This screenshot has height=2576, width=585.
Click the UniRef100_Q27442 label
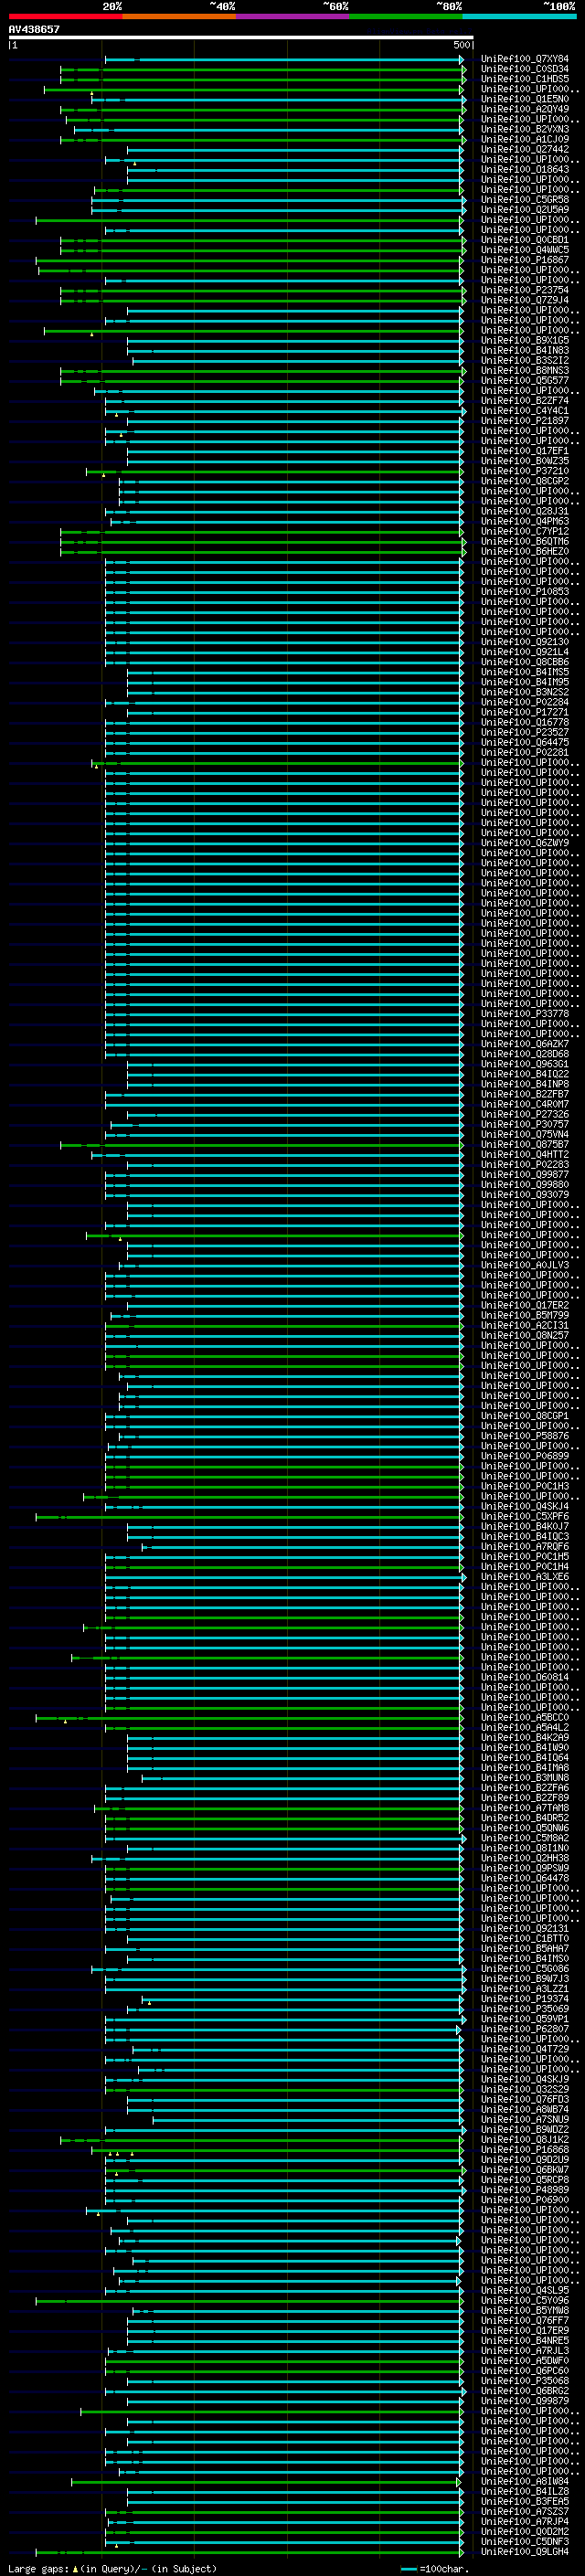pyautogui.click(x=525, y=149)
